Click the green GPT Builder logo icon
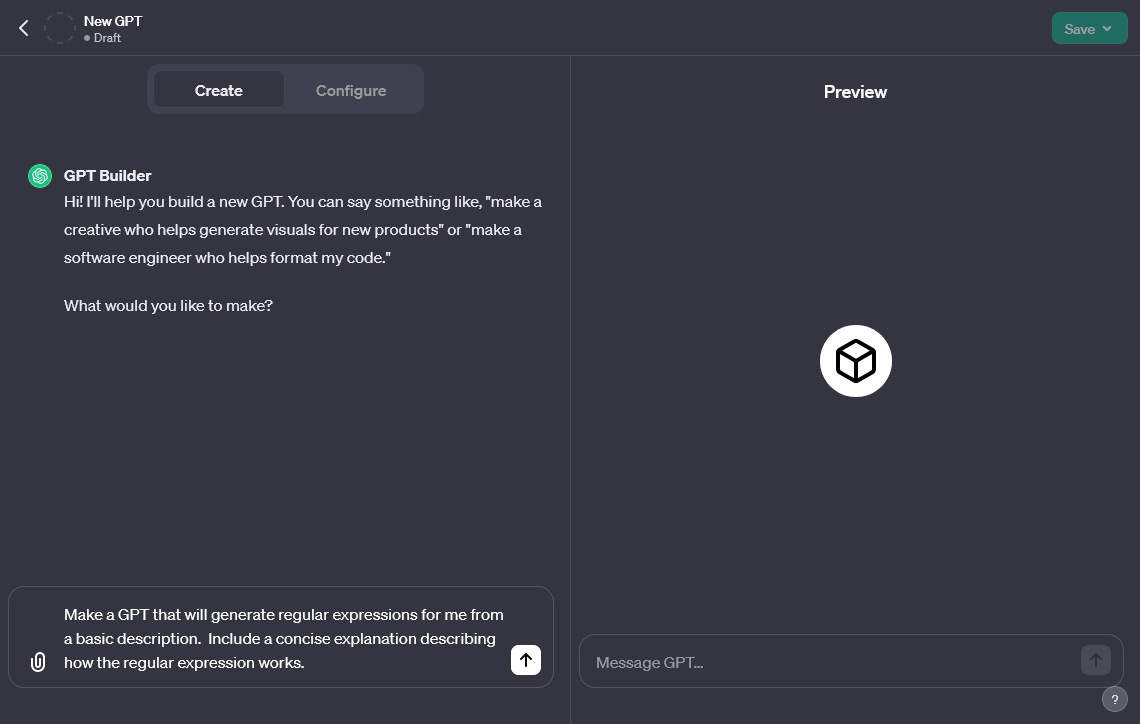This screenshot has width=1140, height=724. click(40, 176)
